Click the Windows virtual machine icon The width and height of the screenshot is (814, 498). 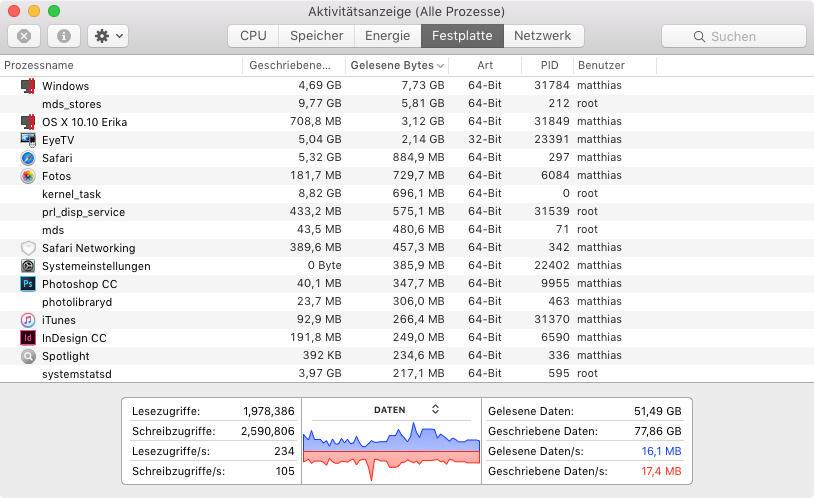click(28, 86)
